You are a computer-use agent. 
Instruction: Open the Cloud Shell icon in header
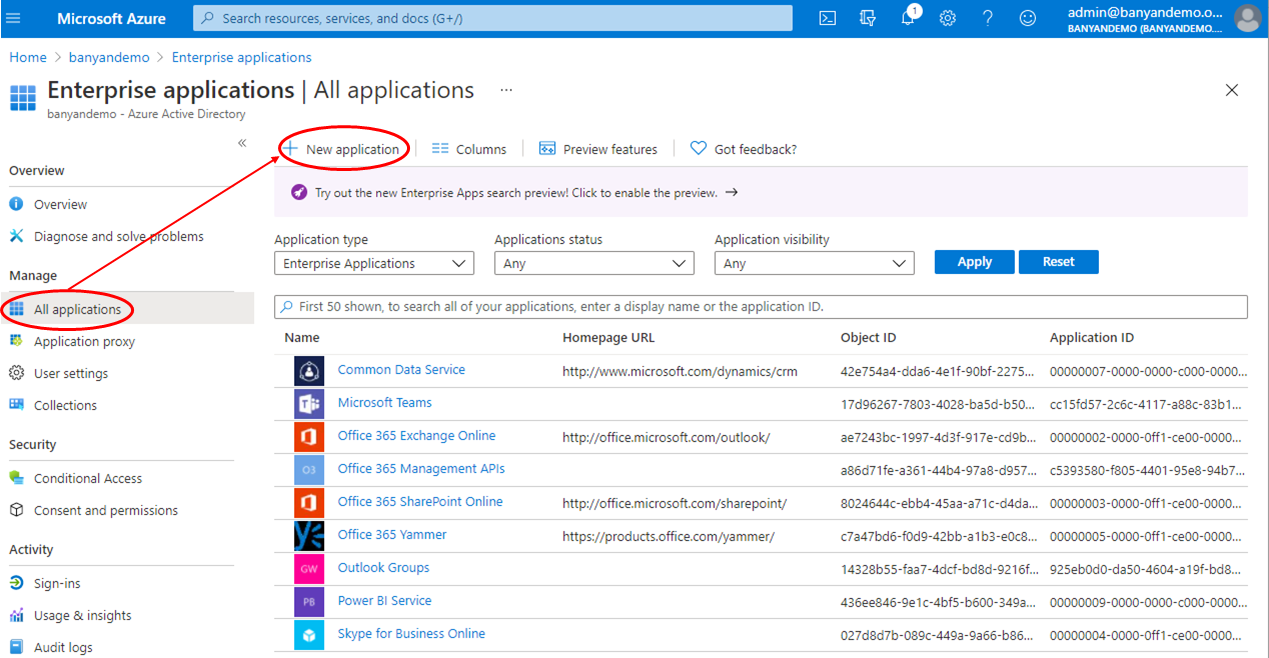click(x=828, y=18)
